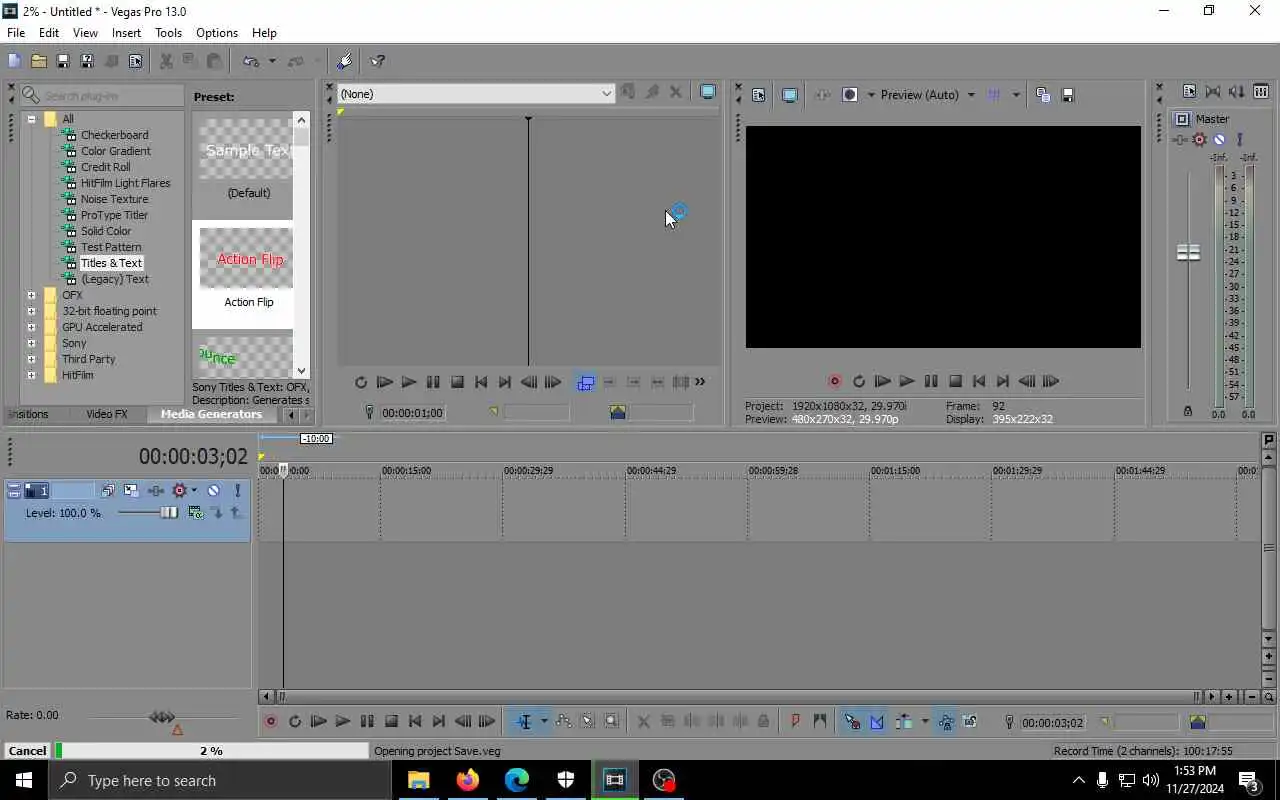
Task: Select the Media Generators tab
Action: (x=211, y=414)
